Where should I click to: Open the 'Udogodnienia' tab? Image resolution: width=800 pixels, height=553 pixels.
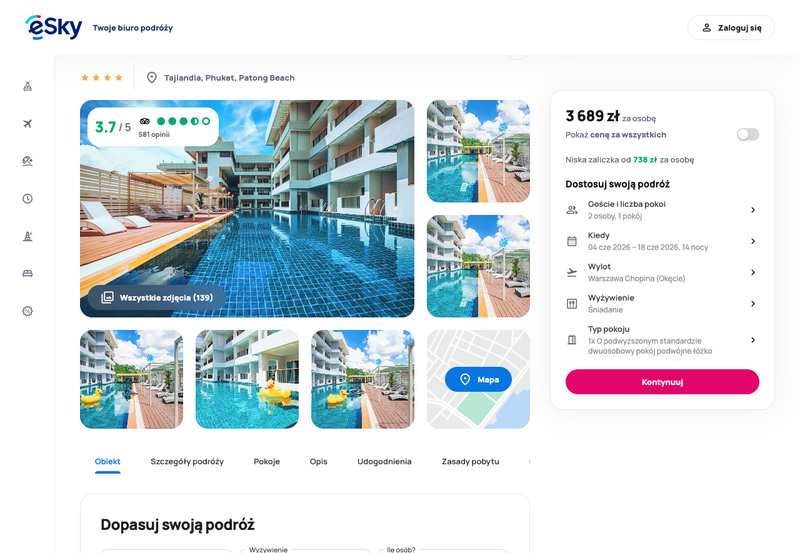point(384,461)
